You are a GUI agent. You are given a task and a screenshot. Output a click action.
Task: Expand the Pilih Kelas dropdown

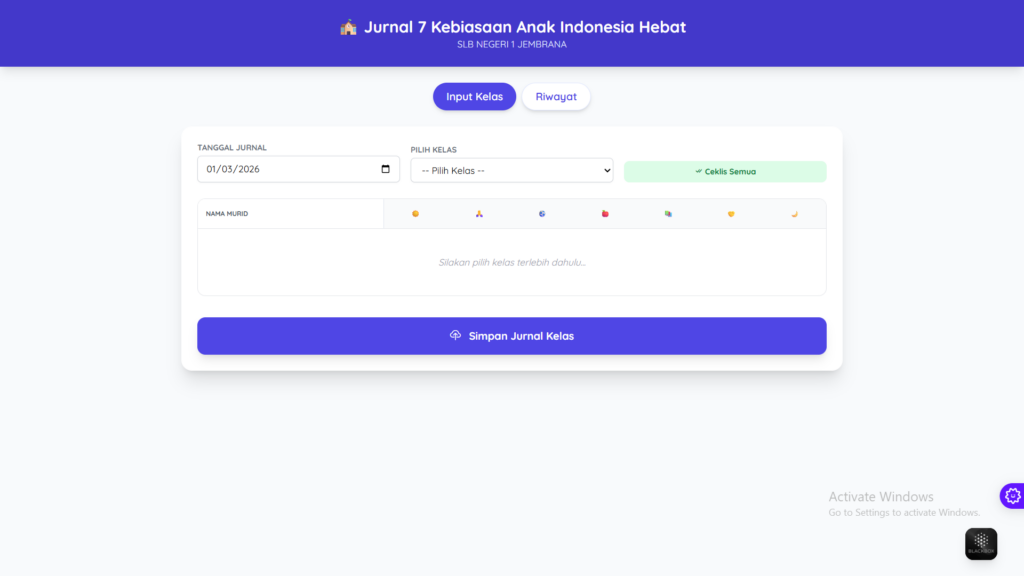click(511, 171)
